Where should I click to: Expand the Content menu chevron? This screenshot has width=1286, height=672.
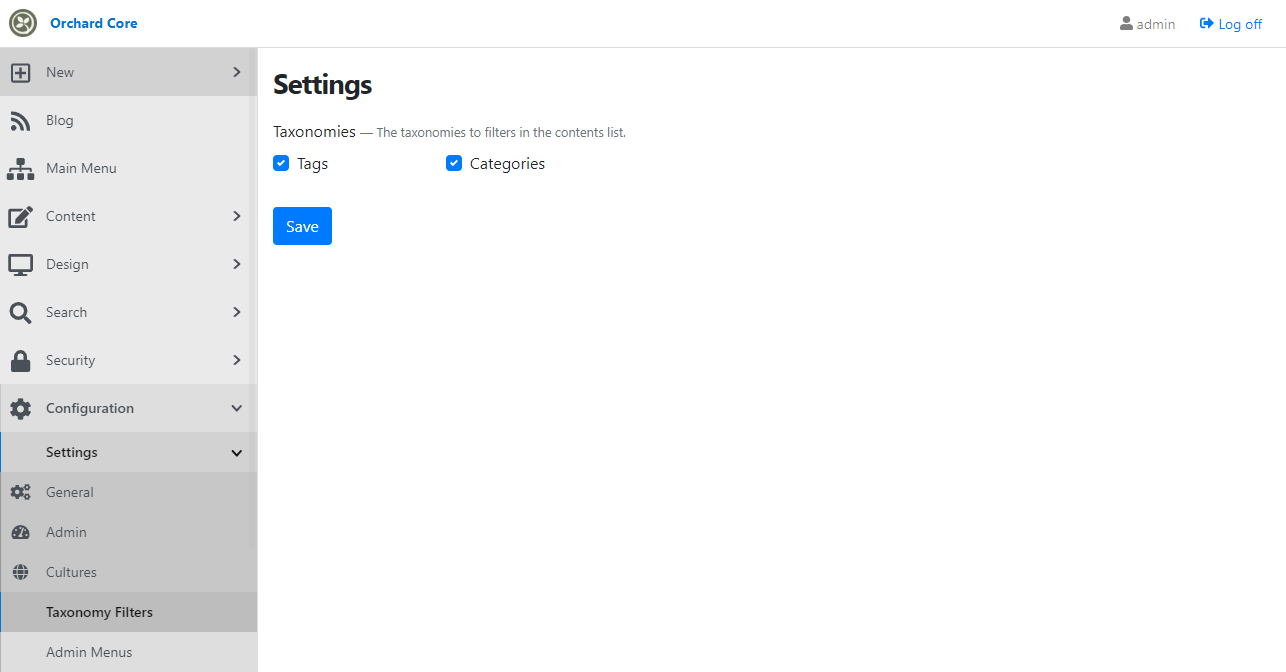coord(237,216)
